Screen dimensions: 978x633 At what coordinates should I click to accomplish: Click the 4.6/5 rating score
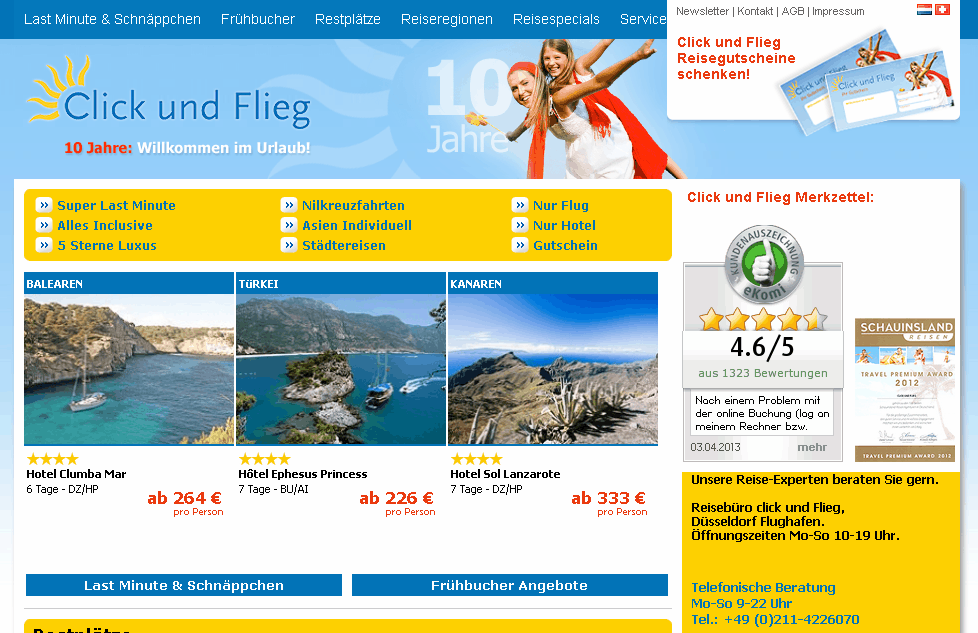(762, 347)
